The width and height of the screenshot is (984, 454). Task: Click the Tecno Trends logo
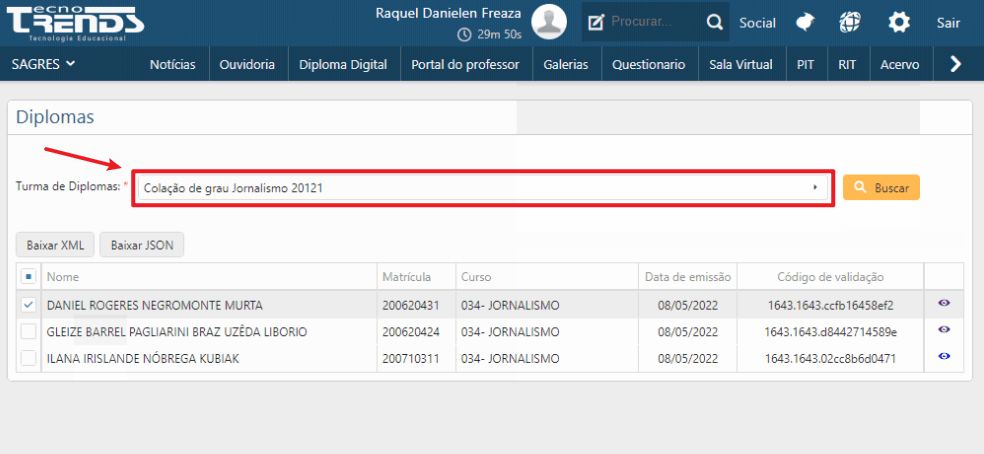point(75,22)
